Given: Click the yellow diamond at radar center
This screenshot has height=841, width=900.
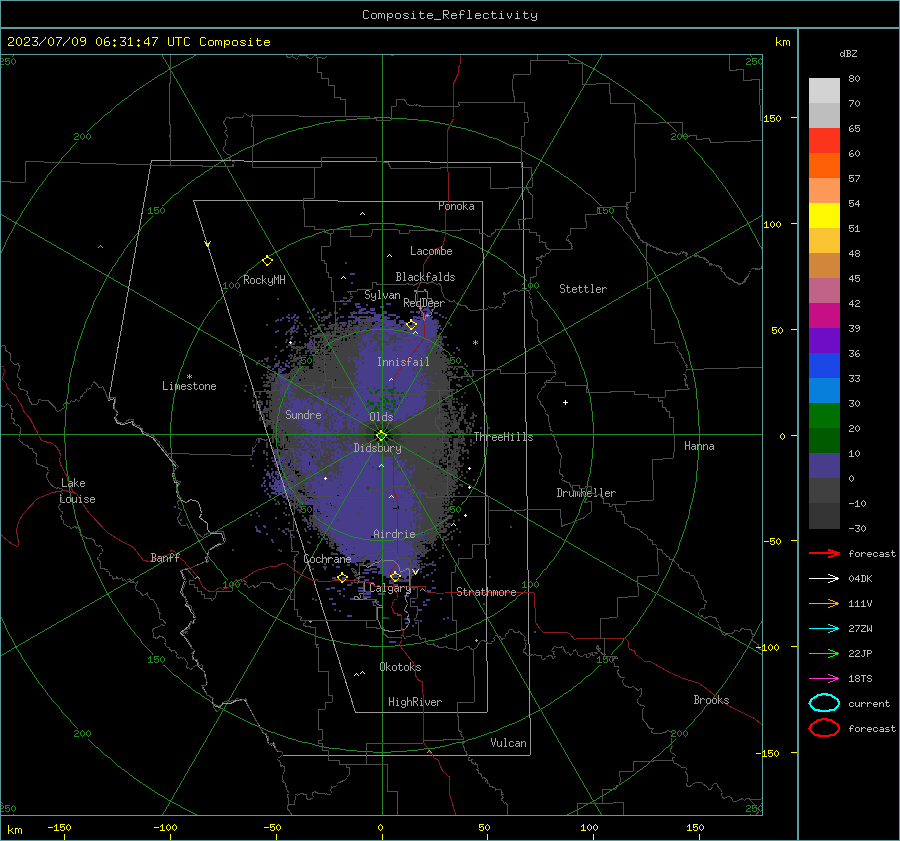Looking at the screenshot, I should 382,435.
